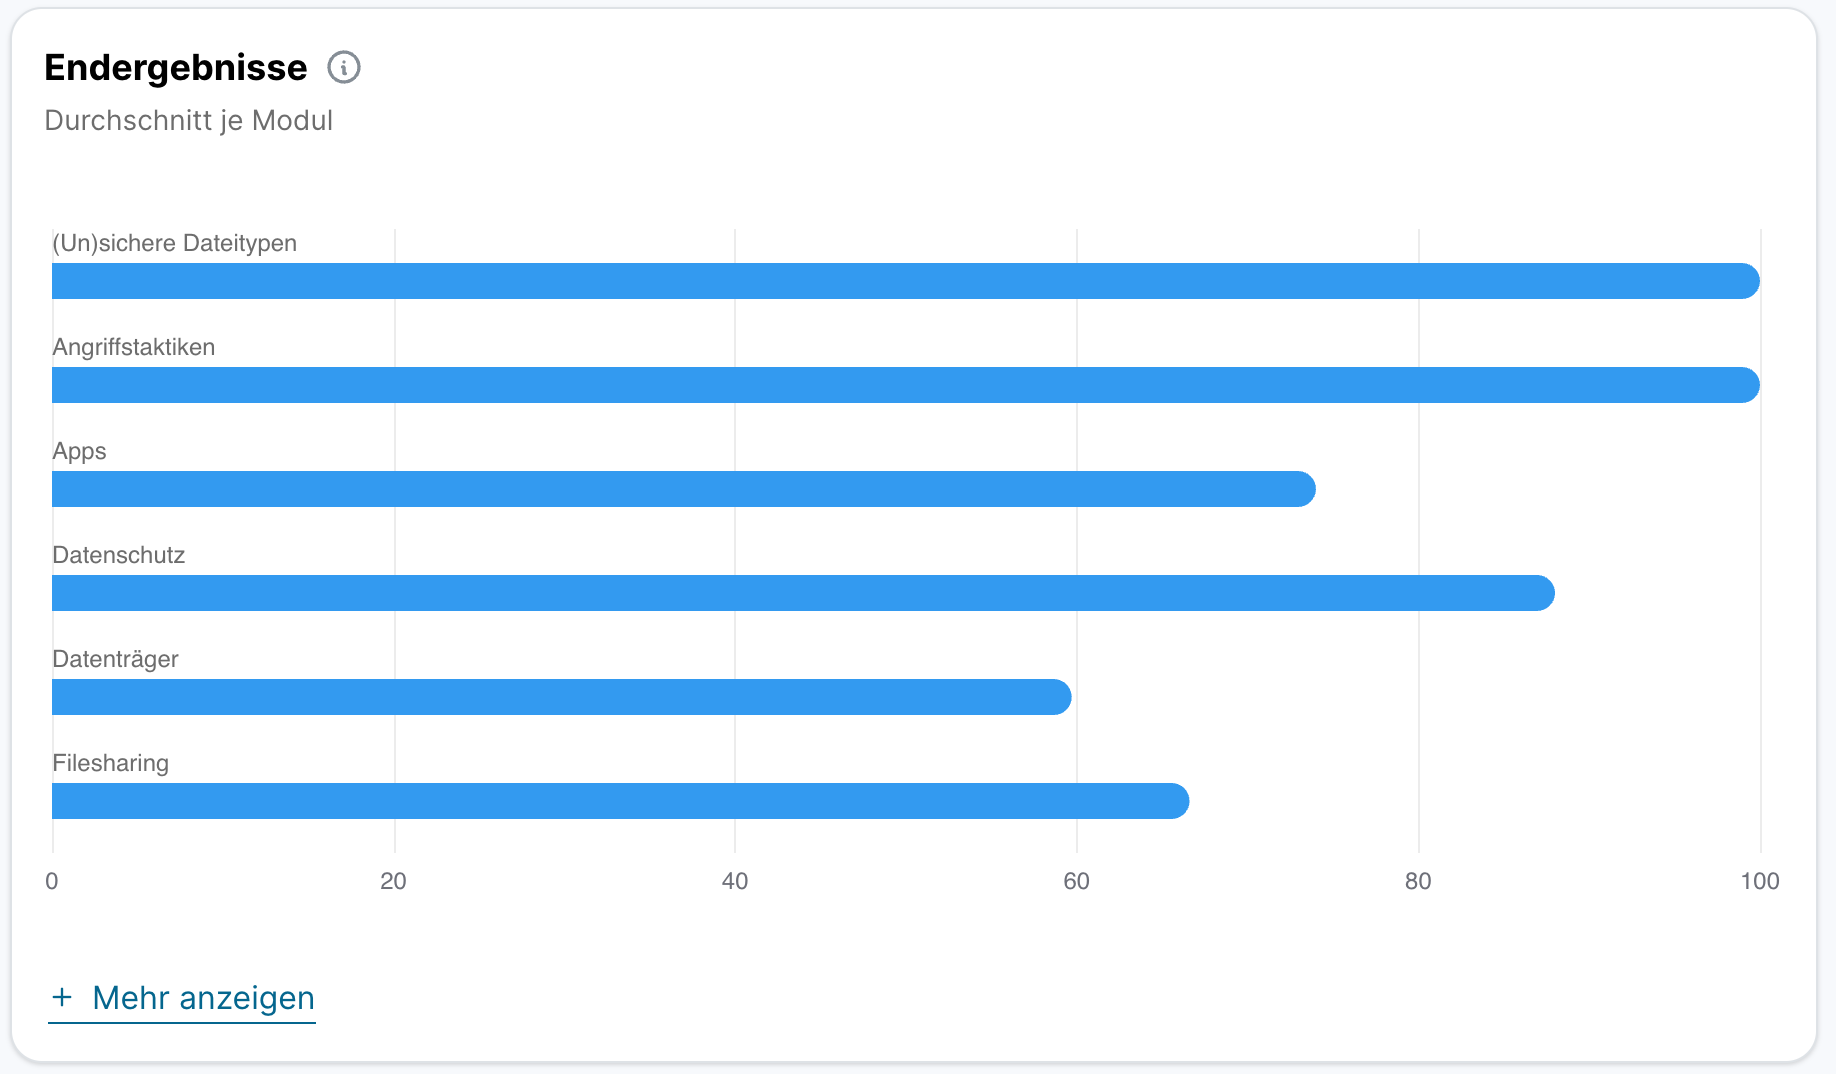The height and width of the screenshot is (1074, 1836).
Task: Click the Endergebnisse heading
Action: click(176, 68)
